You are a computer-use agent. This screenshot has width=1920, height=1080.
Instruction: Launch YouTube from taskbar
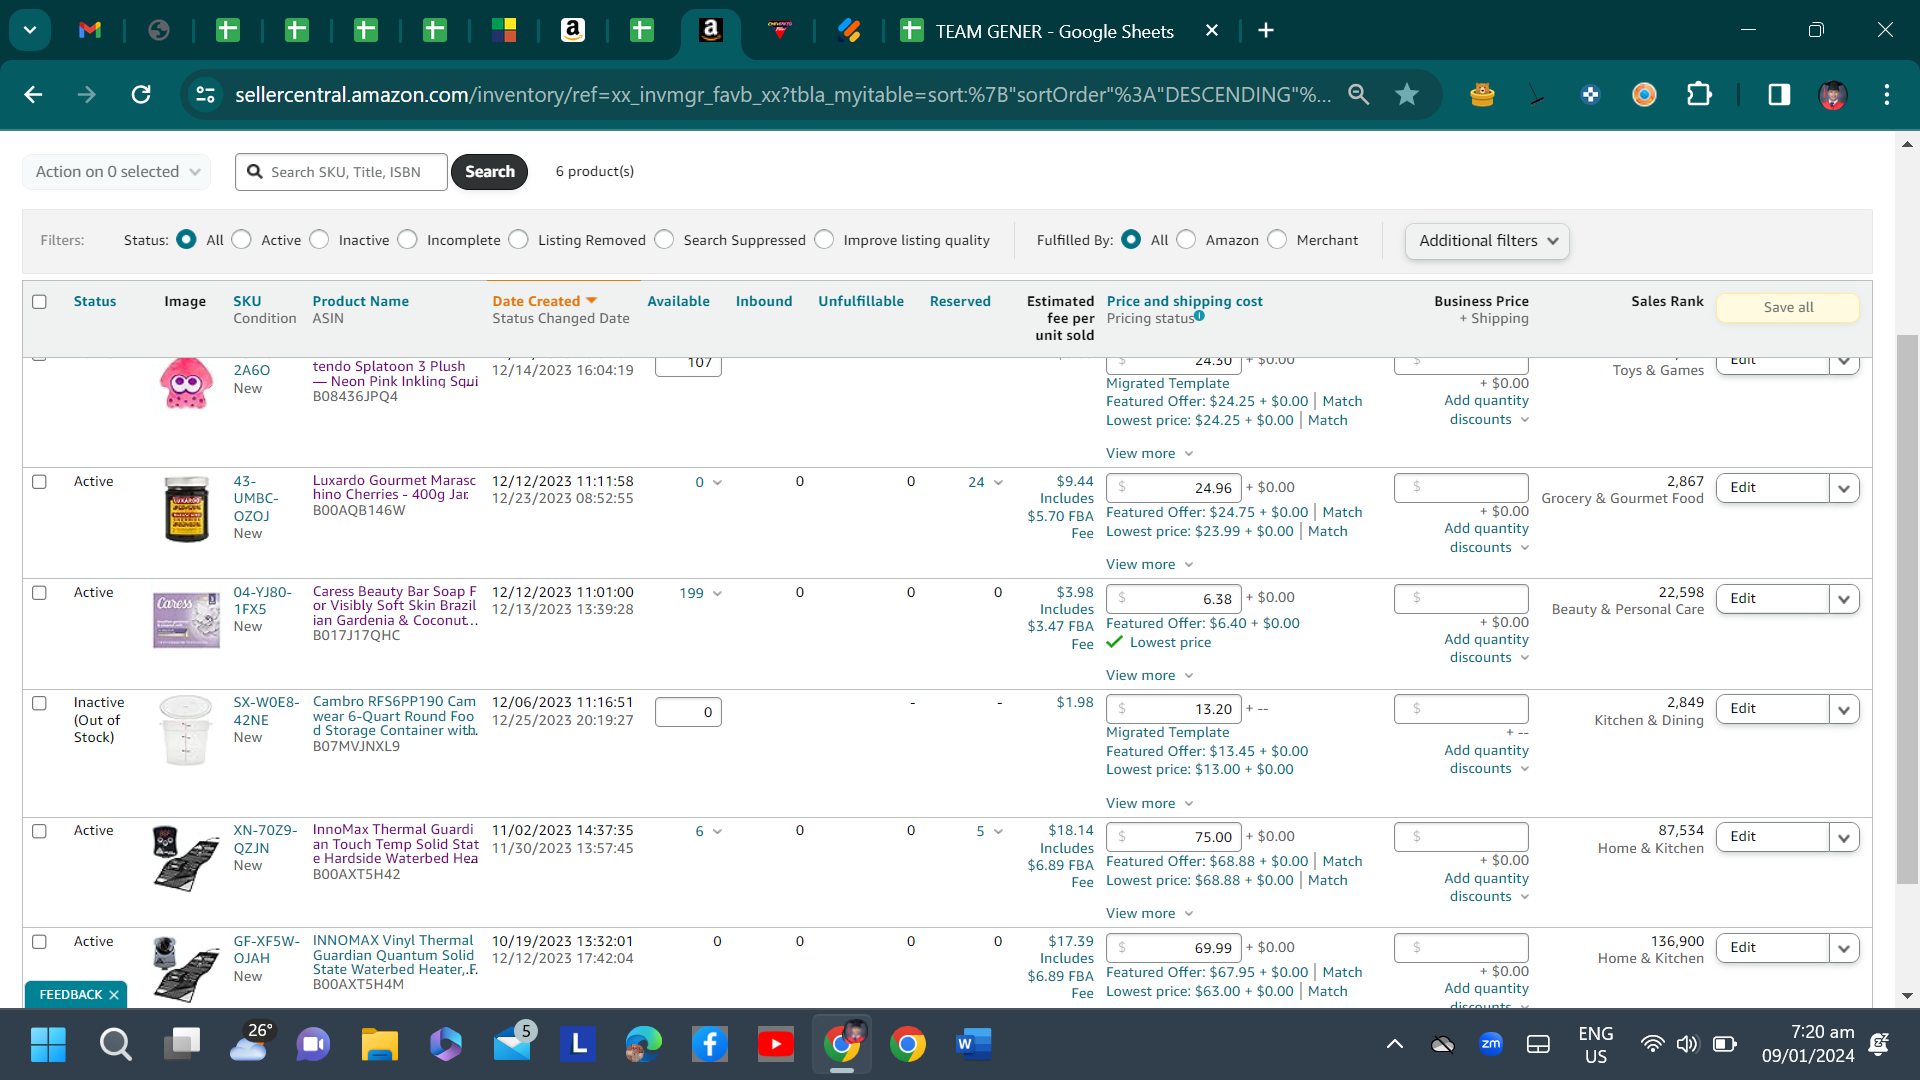pyautogui.click(x=775, y=1045)
